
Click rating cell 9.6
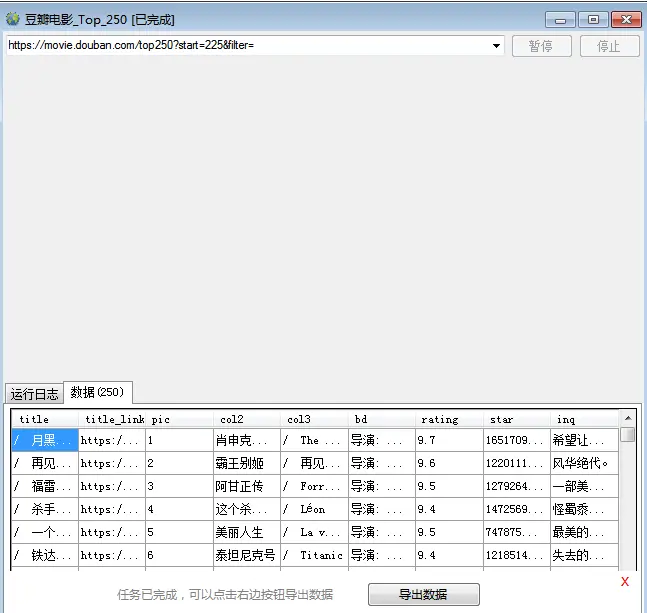click(449, 463)
